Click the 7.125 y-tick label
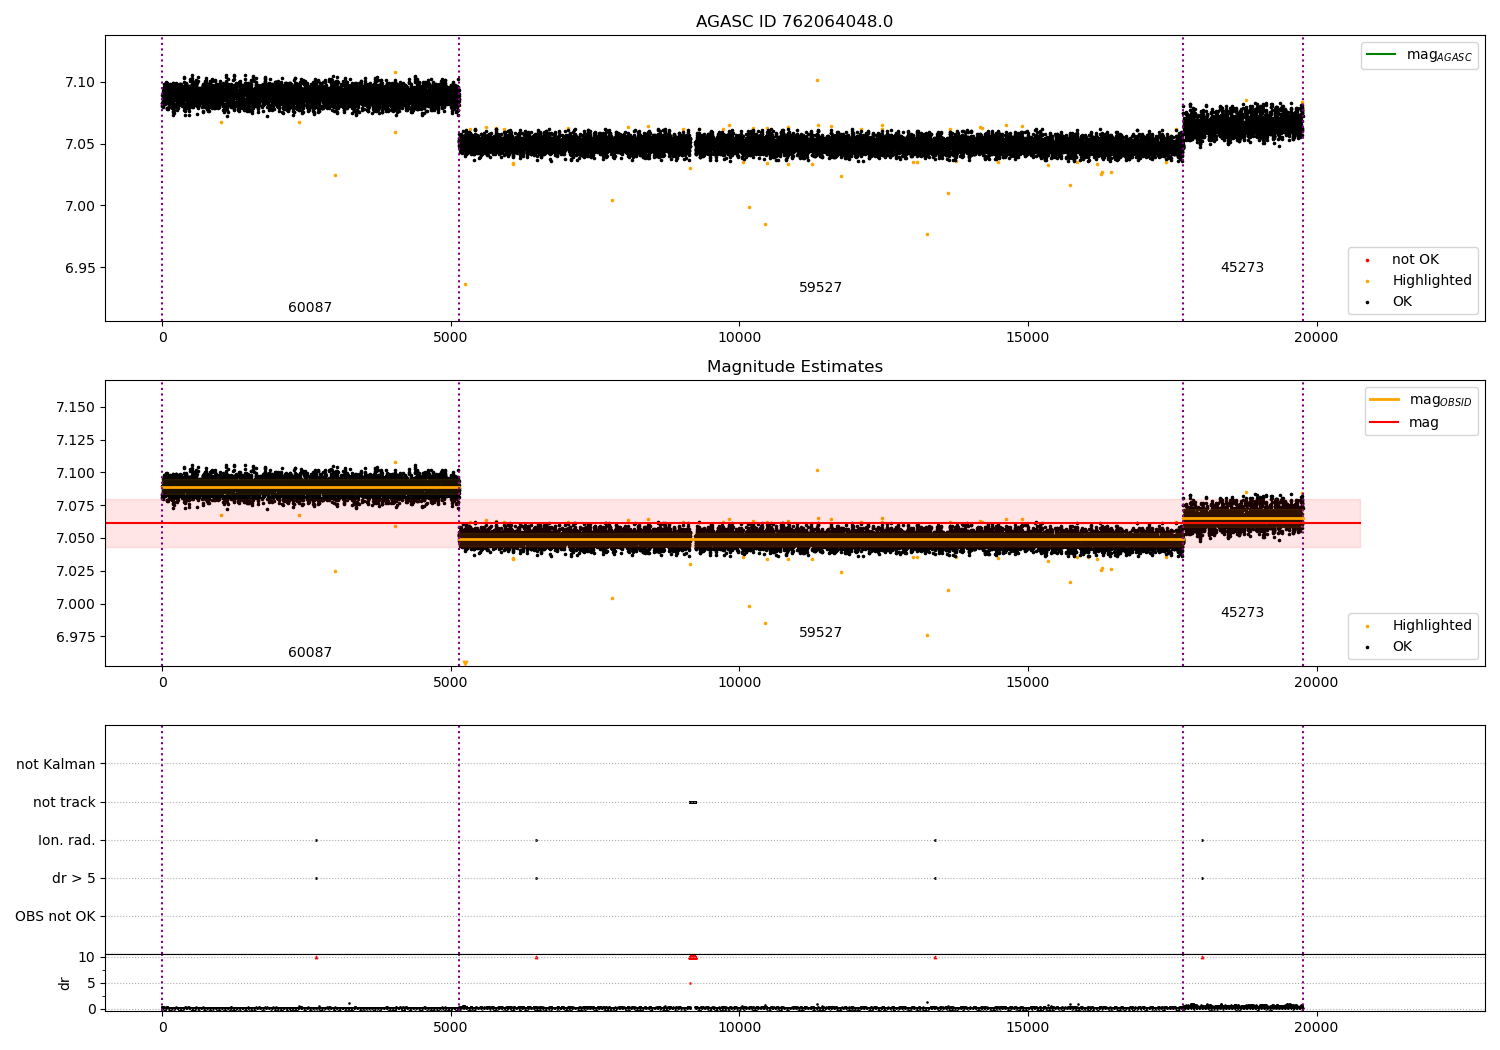 (76, 440)
